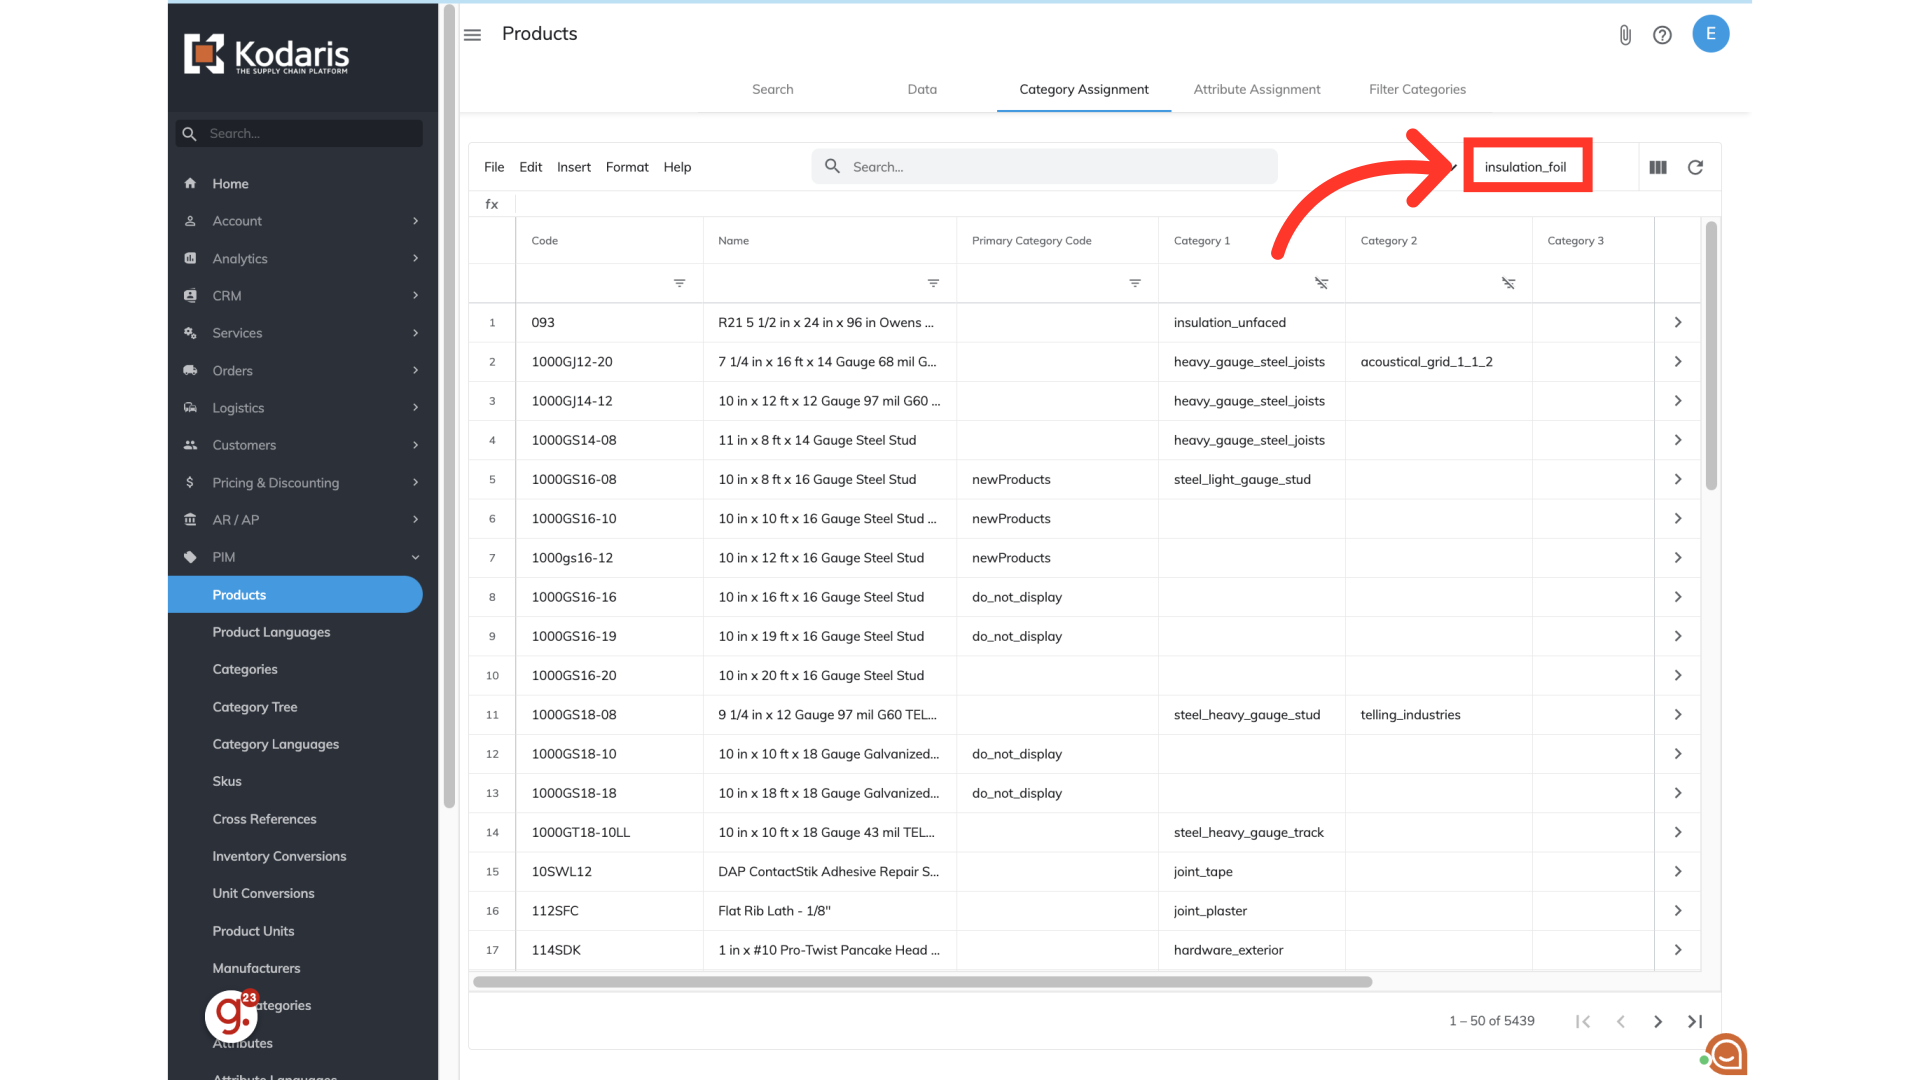Go to next results page
1920x1080 pixels.
(1658, 1021)
